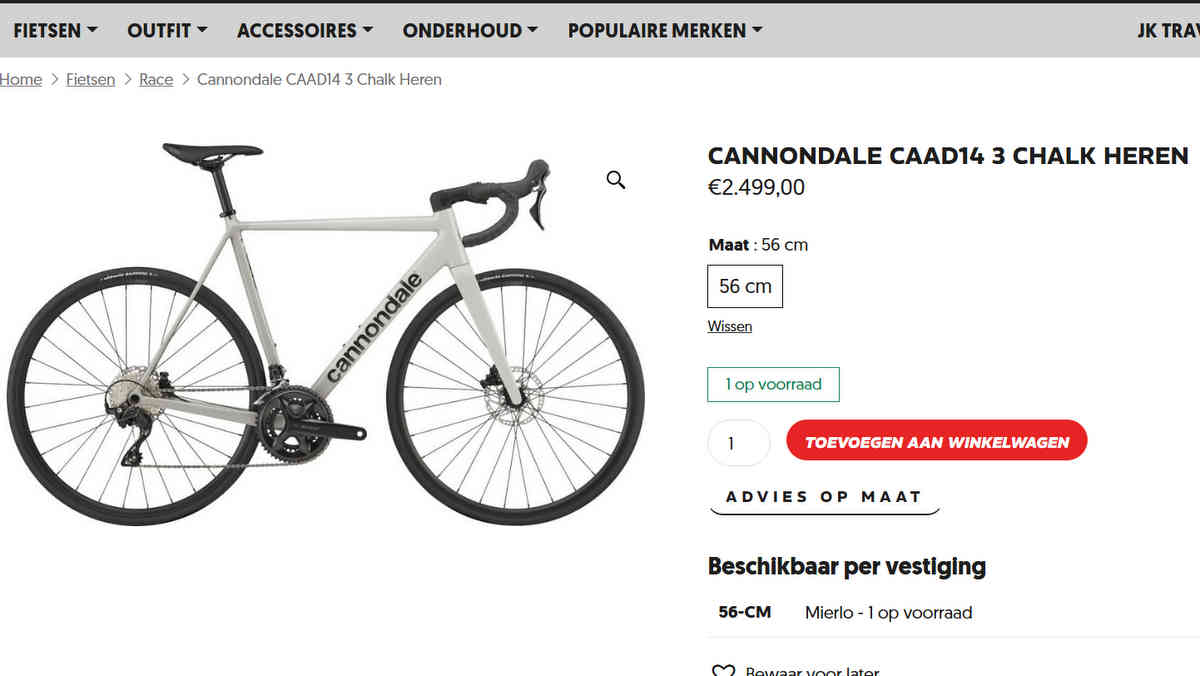Open the Populaire Merken menu
Screen dimensions: 1200x676
tap(665, 31)
